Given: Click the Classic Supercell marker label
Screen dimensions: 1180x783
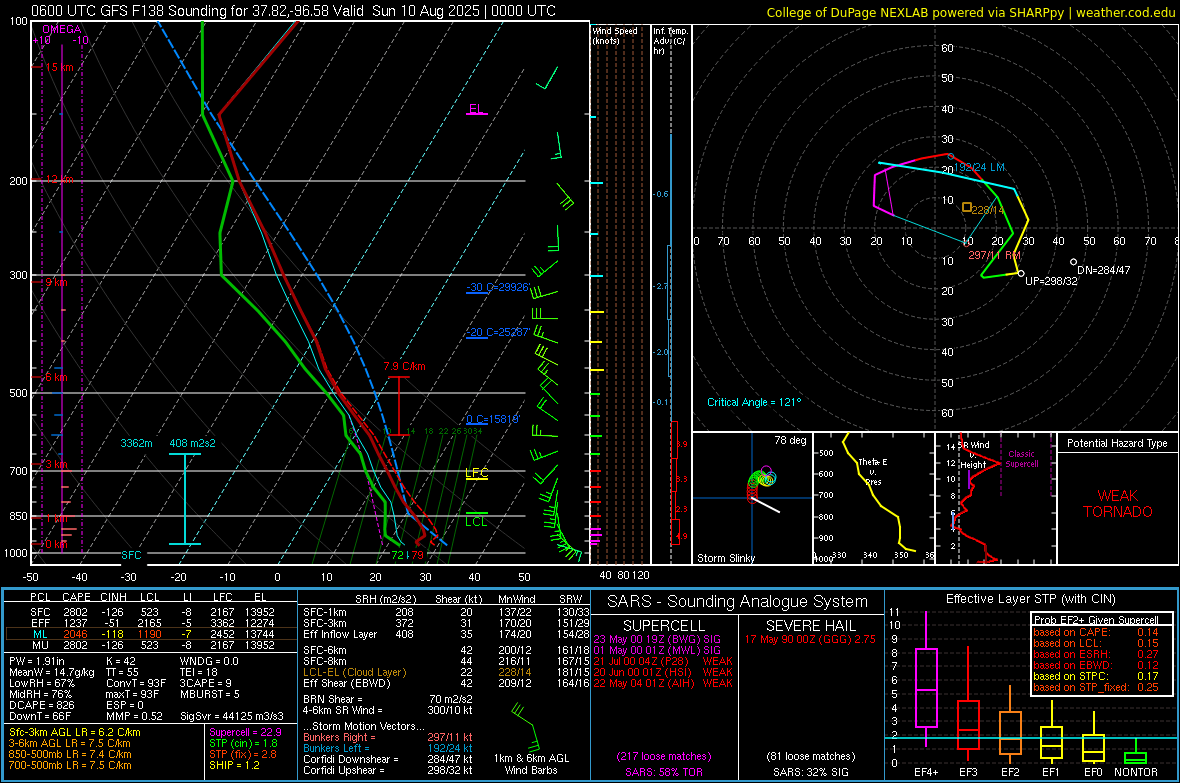Looking at the screenshot, I should (x=1021, y=459).
